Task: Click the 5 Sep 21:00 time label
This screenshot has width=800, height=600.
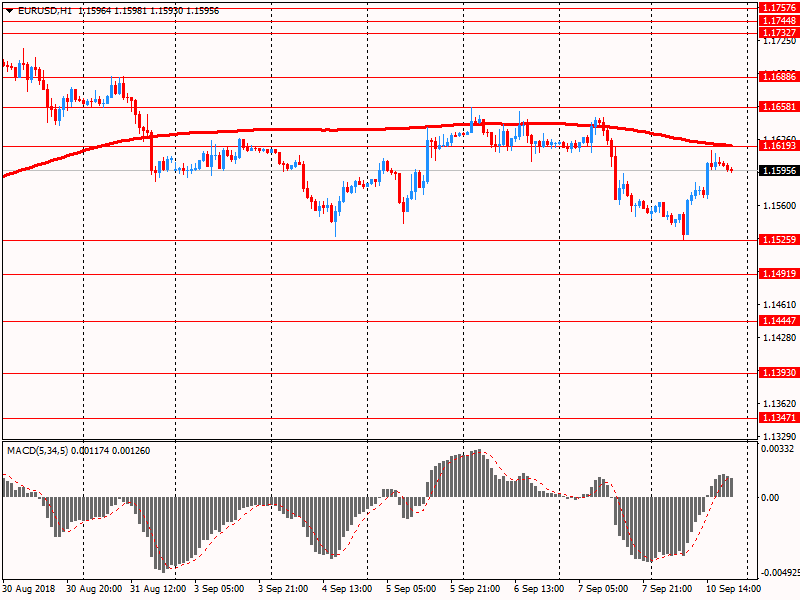Action: point(474,590)
